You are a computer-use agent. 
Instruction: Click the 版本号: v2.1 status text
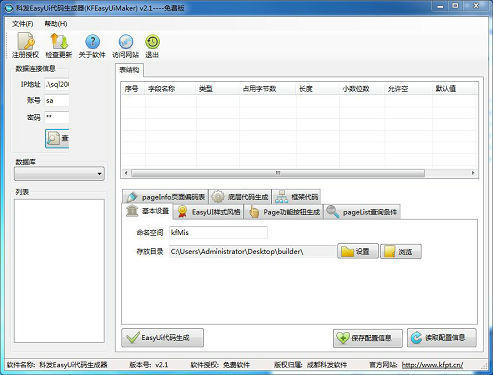coord(149,365)
